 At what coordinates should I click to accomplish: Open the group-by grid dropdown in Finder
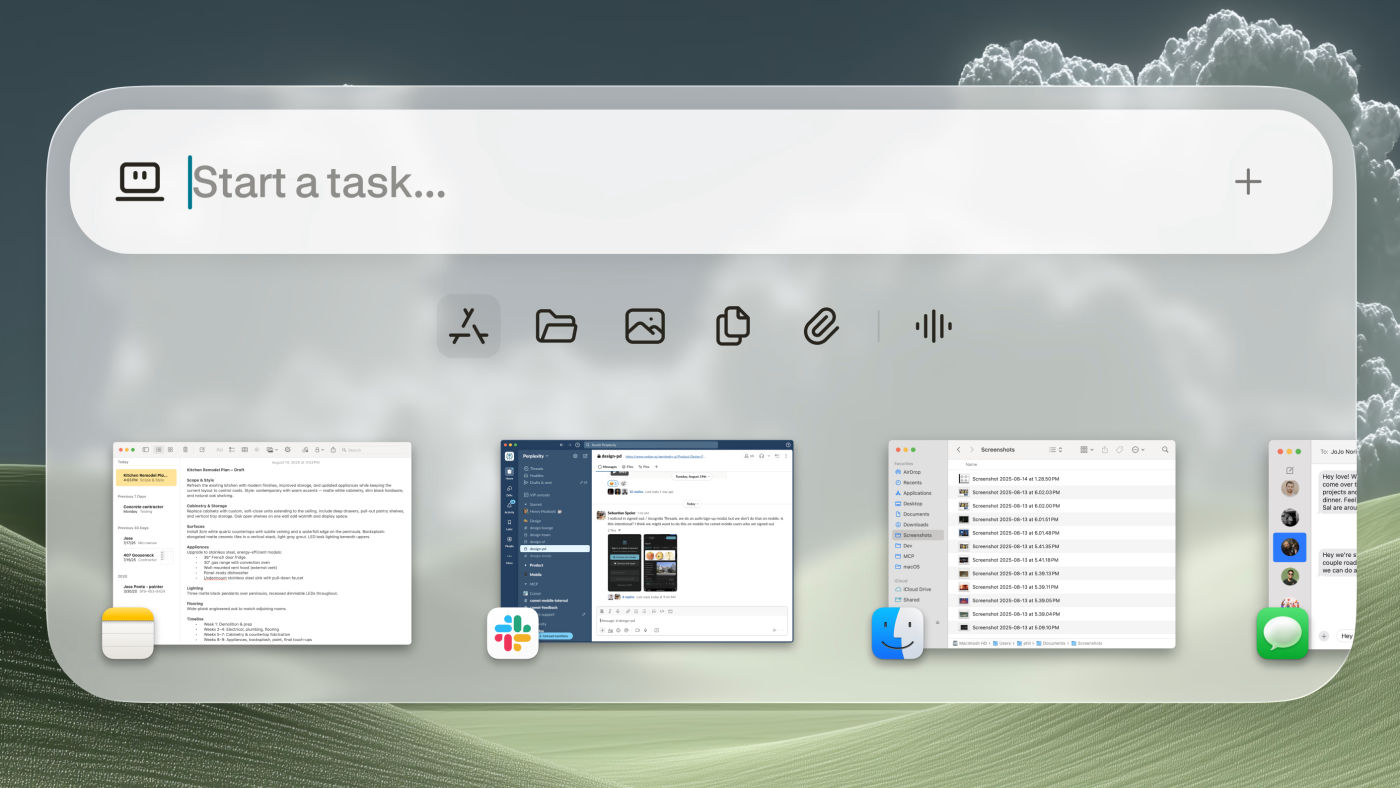tap(1085, 450)
